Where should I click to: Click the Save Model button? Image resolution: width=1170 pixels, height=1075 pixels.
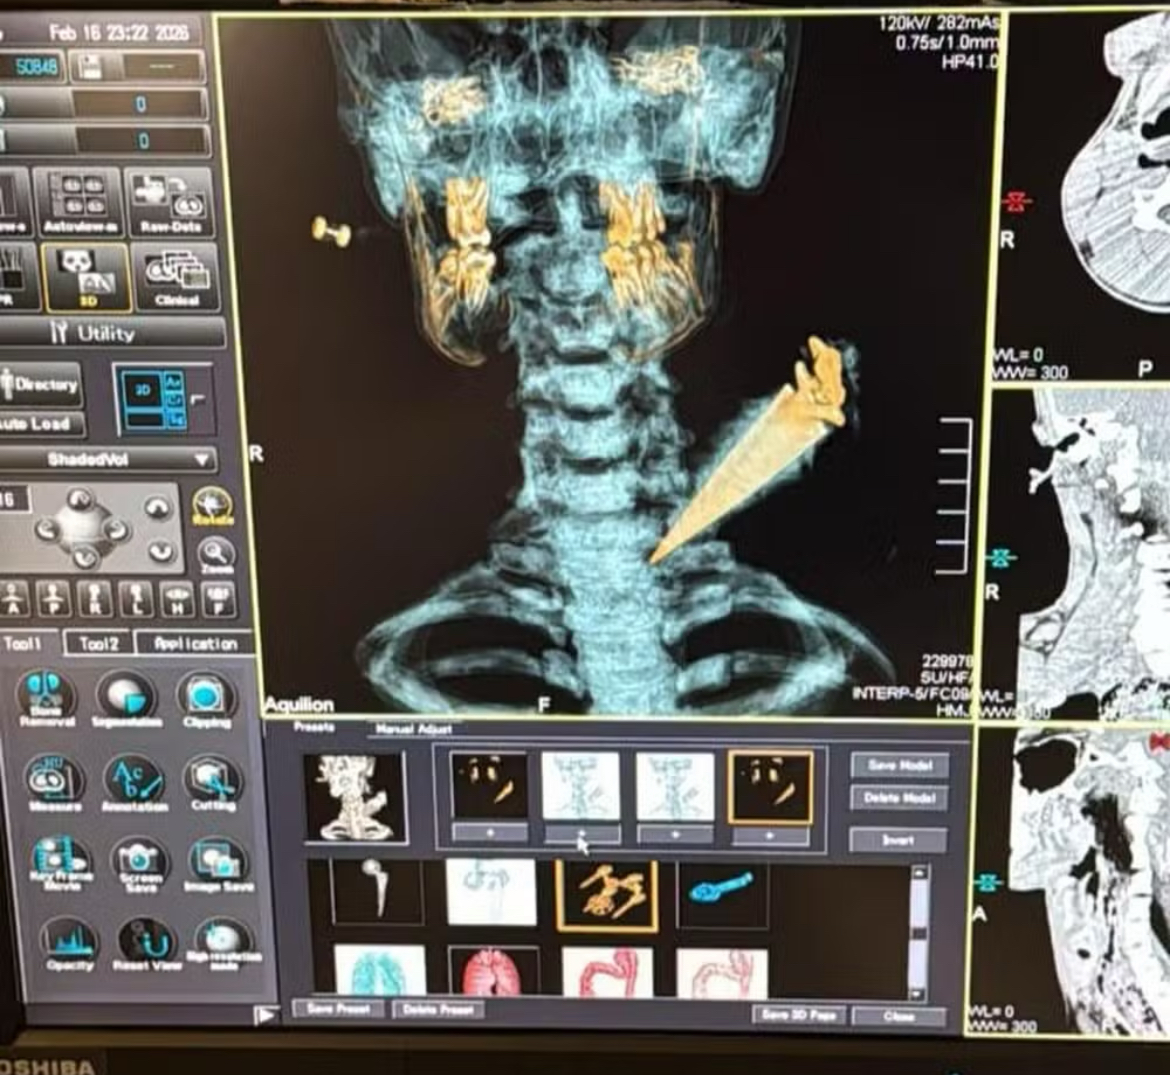pyautogui.click(x=899, y=765)
